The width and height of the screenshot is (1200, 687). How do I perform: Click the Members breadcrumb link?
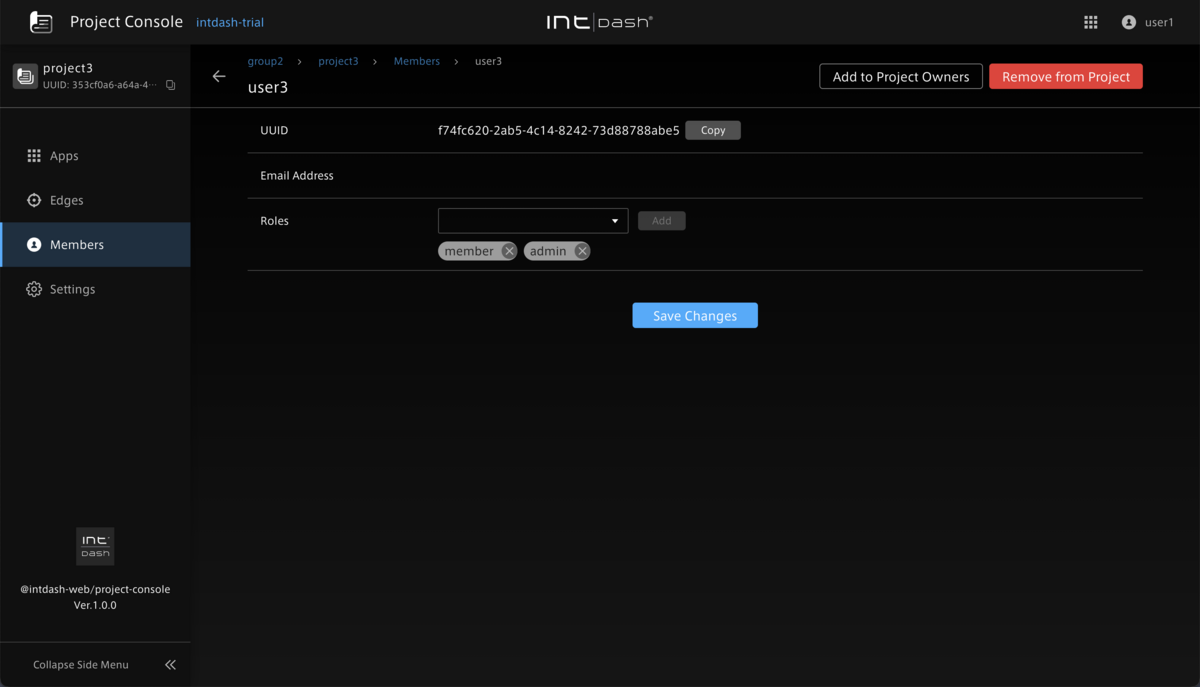click(x=416, y=61)
